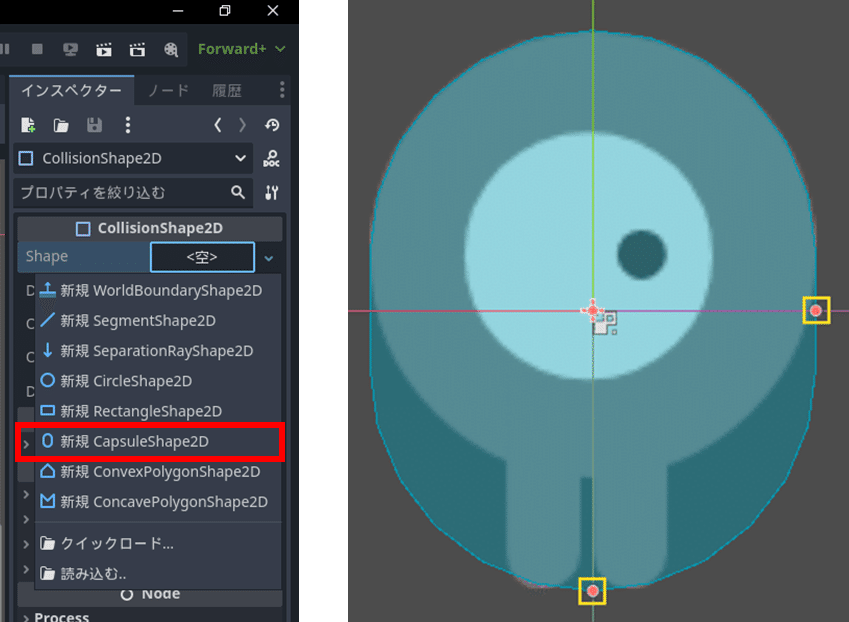Open the CollisionShape2D object selector dropdown
The image size is (849, 622).
pyautogui.click(x=133, y=159)
